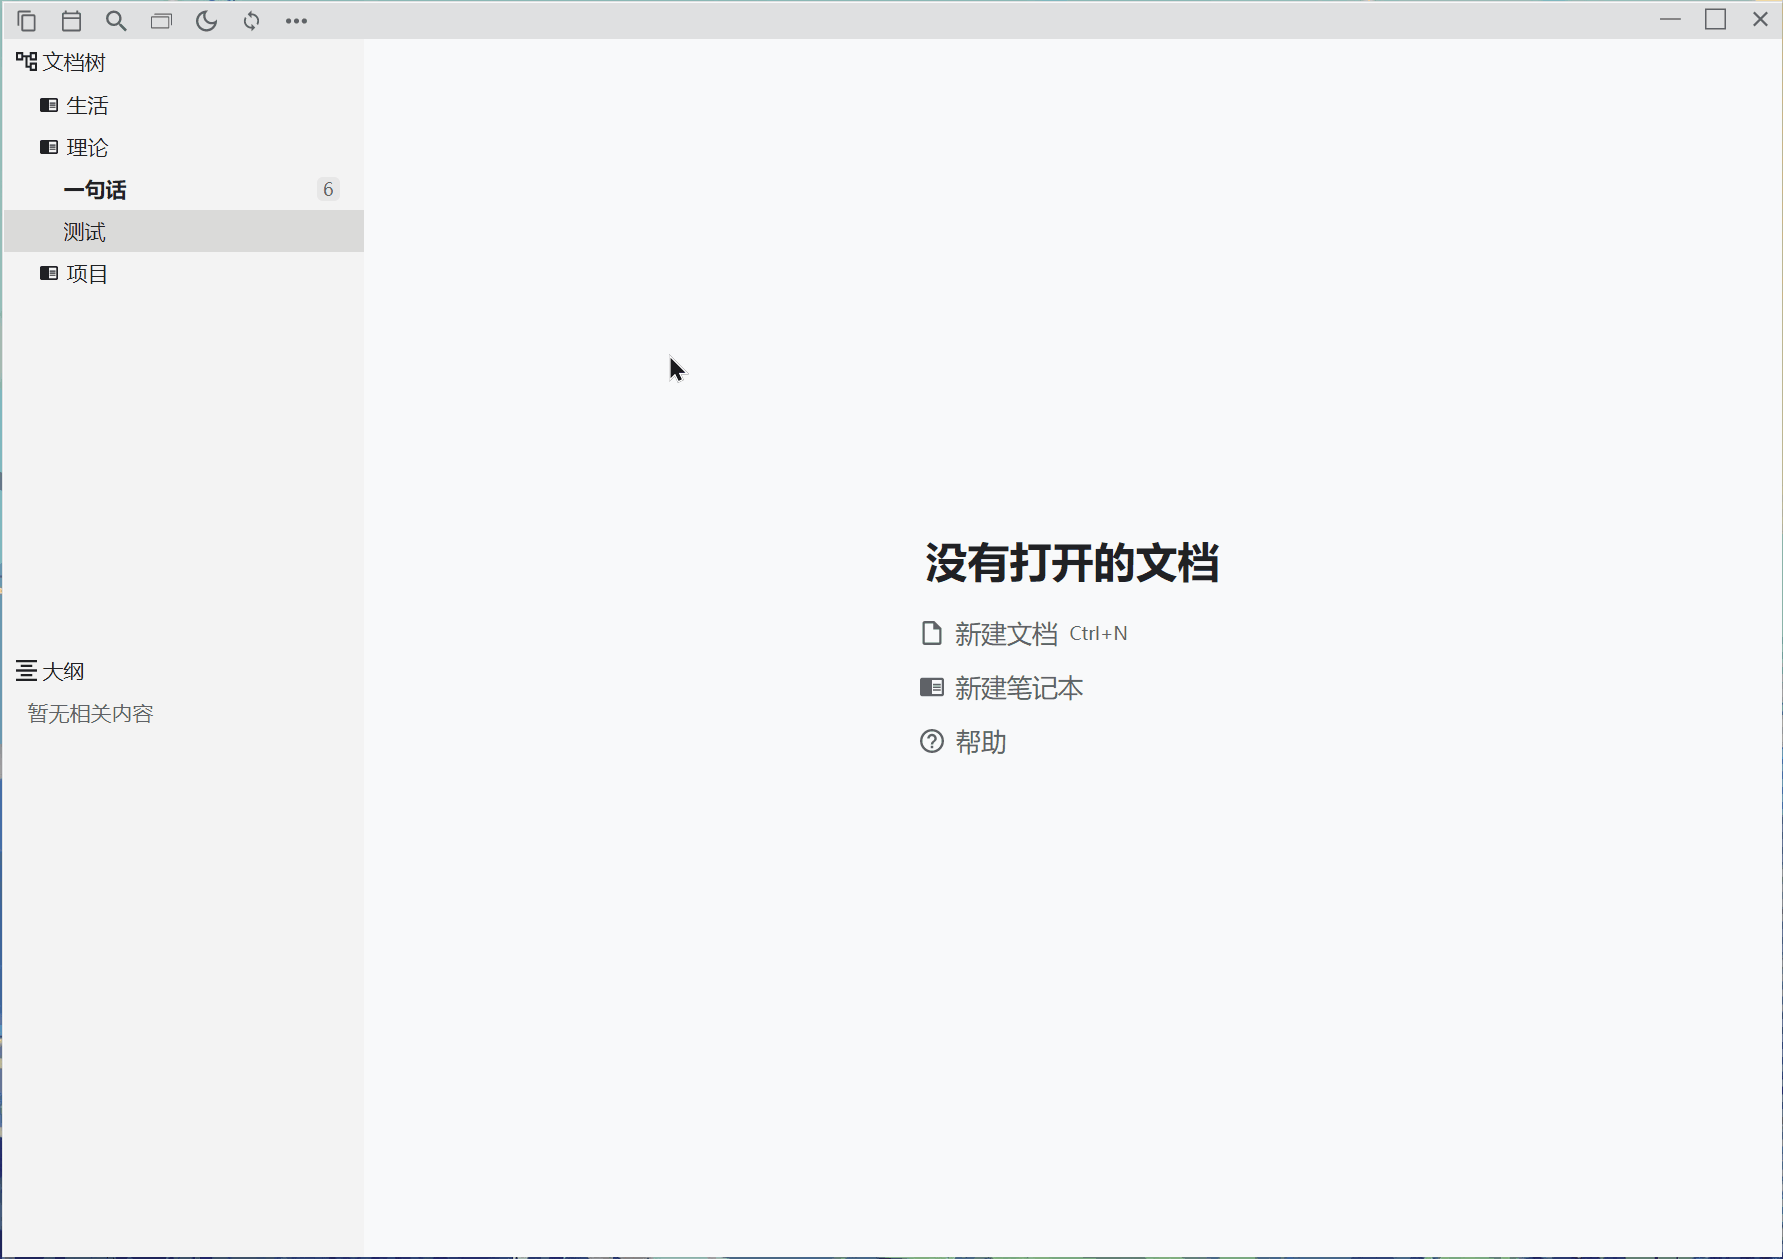The height and width of the screenshot is (1259, 1783).
Task: Maximize the application window
Action: (x=1716, y=20)
